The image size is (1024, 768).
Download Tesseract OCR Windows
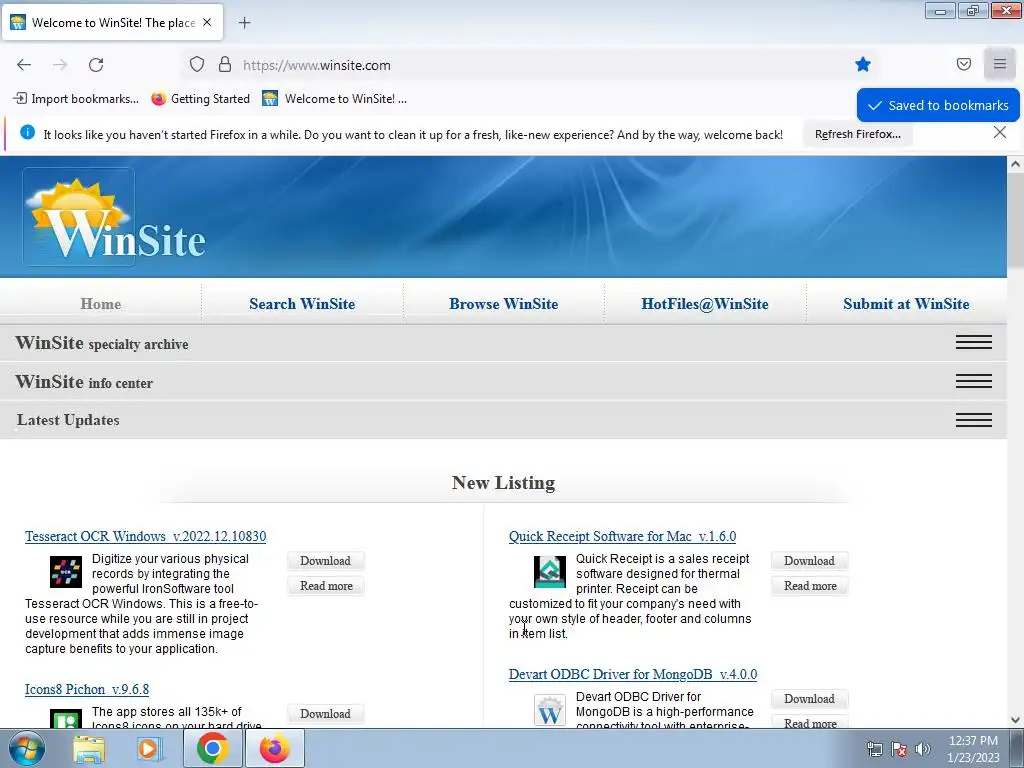(x=325, y=561)
